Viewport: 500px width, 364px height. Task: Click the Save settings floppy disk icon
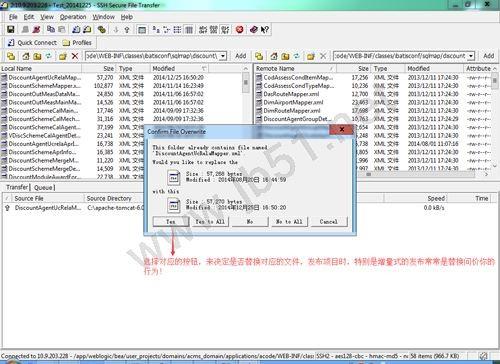pyautogui.click(x=10, y=29)
